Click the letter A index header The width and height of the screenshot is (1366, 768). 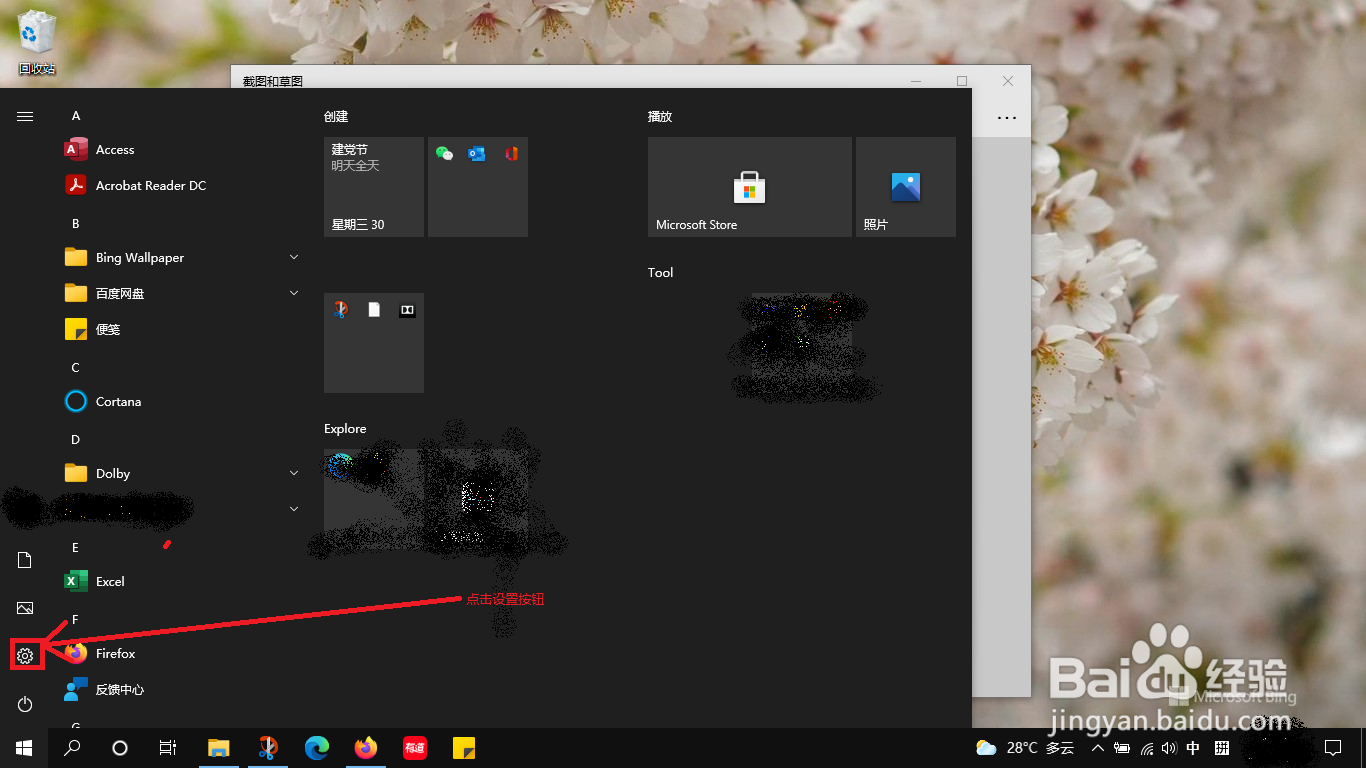[75, 116]
